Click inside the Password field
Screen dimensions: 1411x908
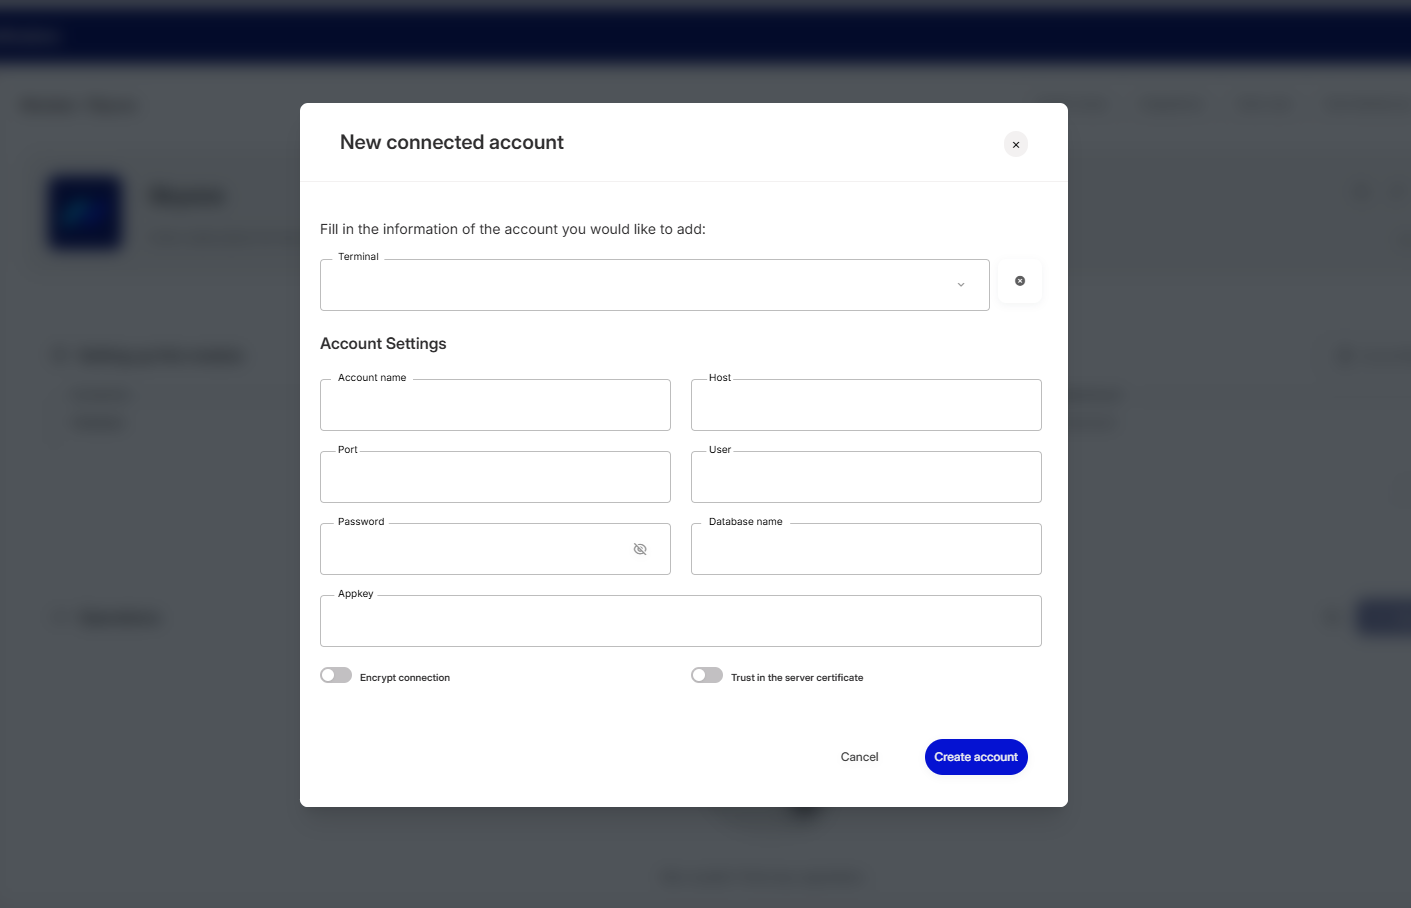pos(470,550)
